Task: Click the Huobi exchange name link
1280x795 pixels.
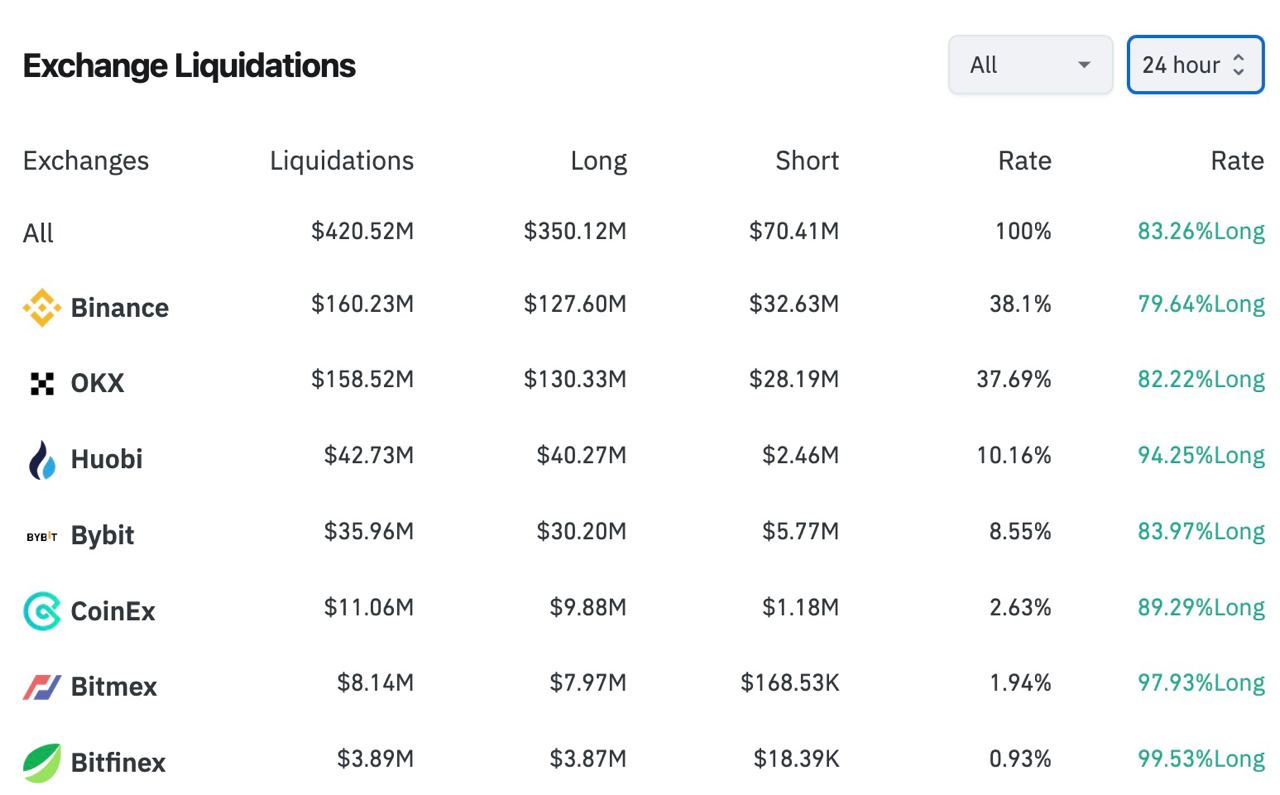Action: pos(107,459)
